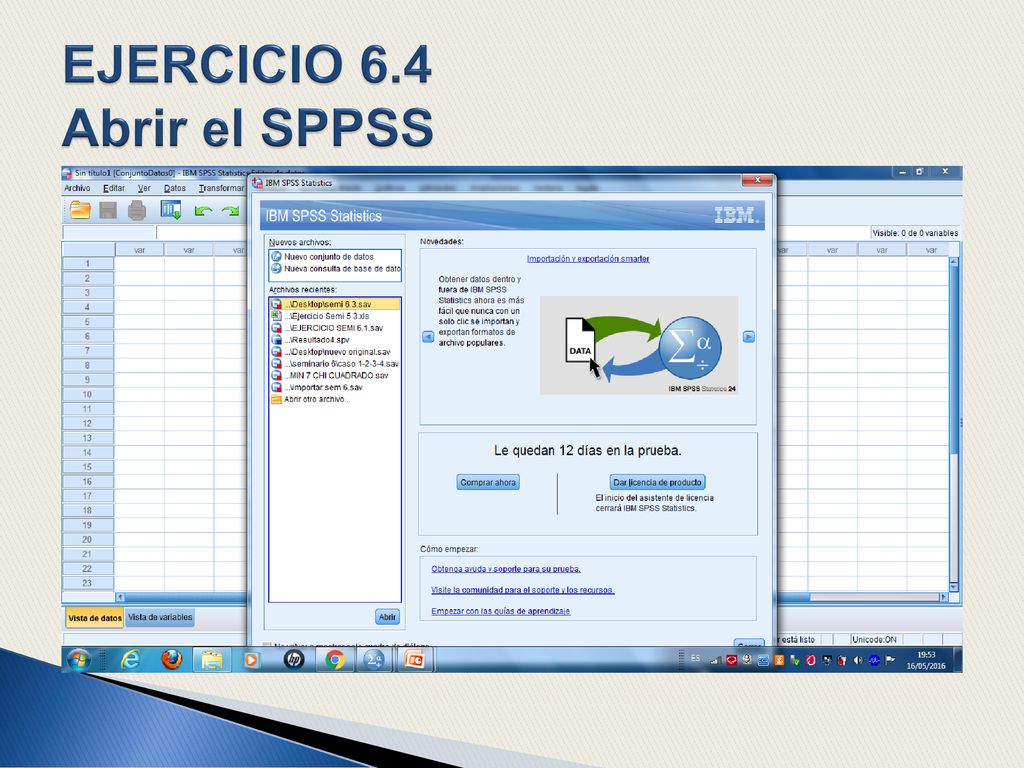Open the Archivo menu
This screenshot has height=768, width=1024.
[x=77, y=188]
